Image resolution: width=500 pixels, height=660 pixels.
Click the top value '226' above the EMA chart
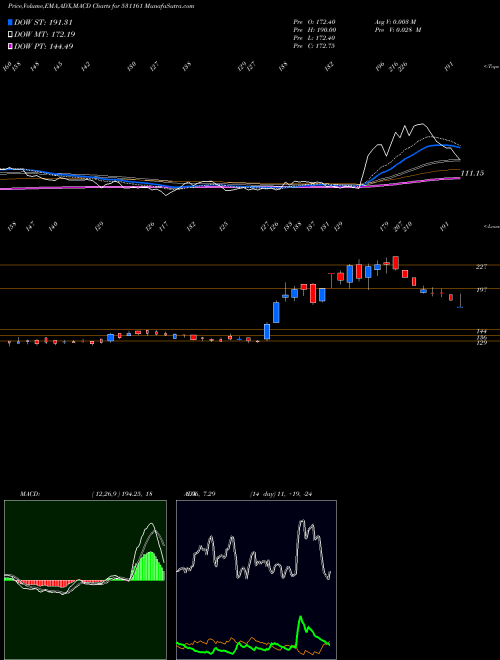pos(402,67)
